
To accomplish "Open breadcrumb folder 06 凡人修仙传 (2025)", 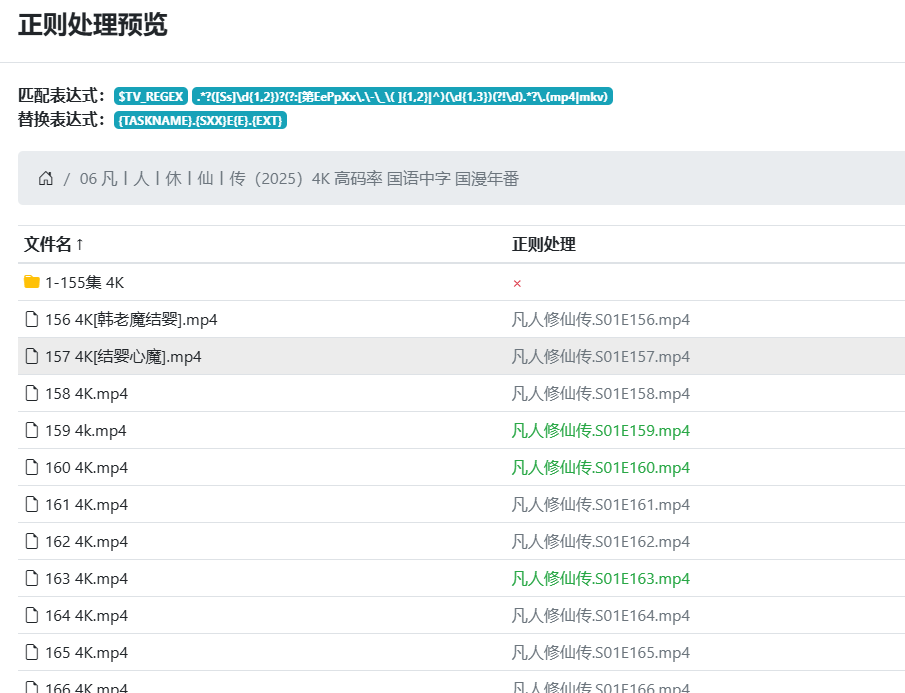I will point(298,179).
